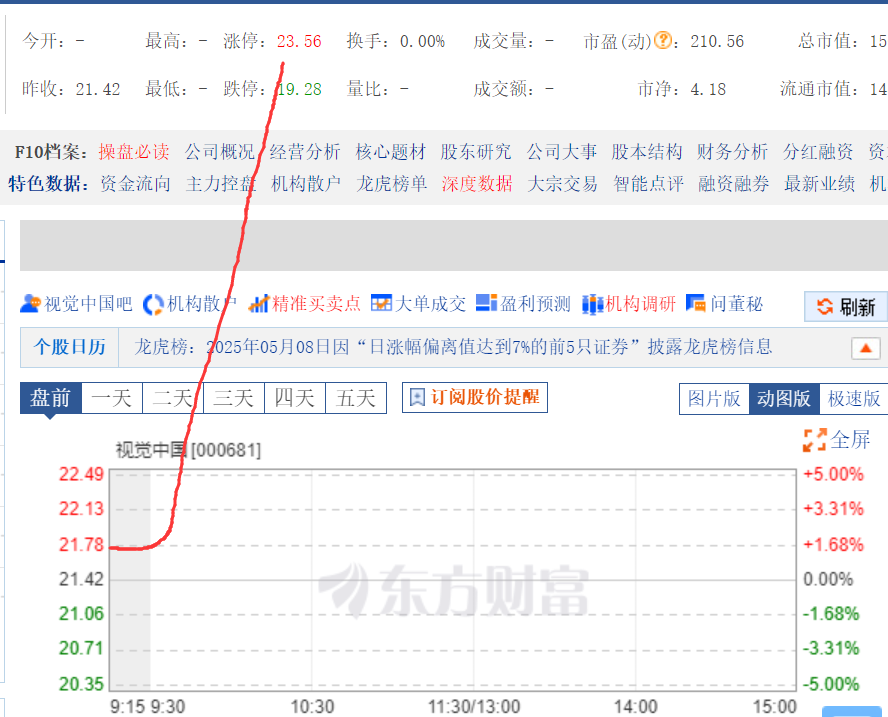Click the 跌停 value 19.28
Image resolution: width=888 pixels, height=717 pixels.
[299, 89]
